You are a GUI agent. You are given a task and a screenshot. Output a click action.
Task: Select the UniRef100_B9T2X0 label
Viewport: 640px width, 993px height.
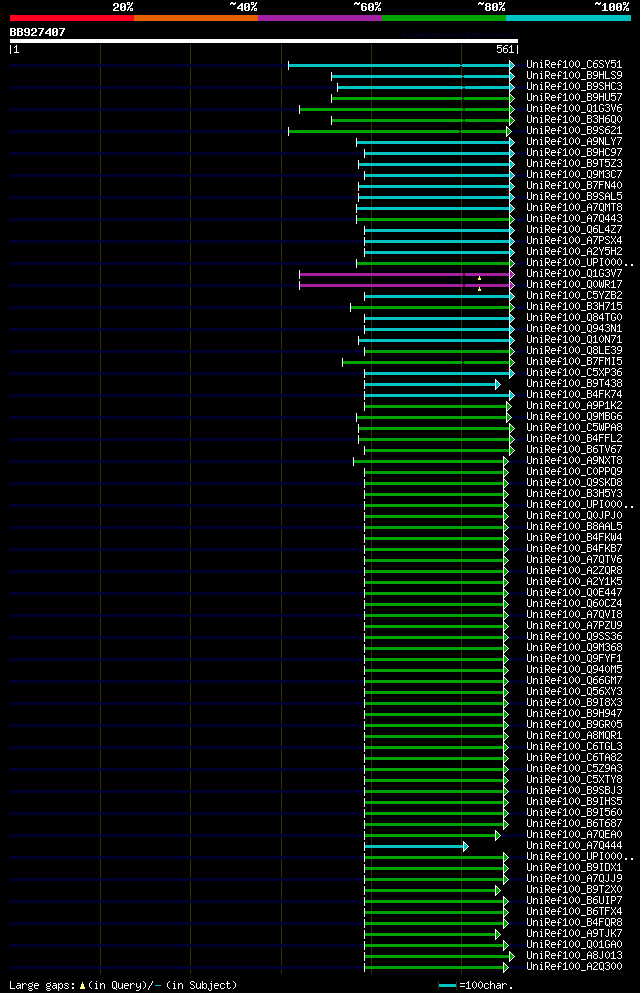pyautogui.click(x=574, y=890)
